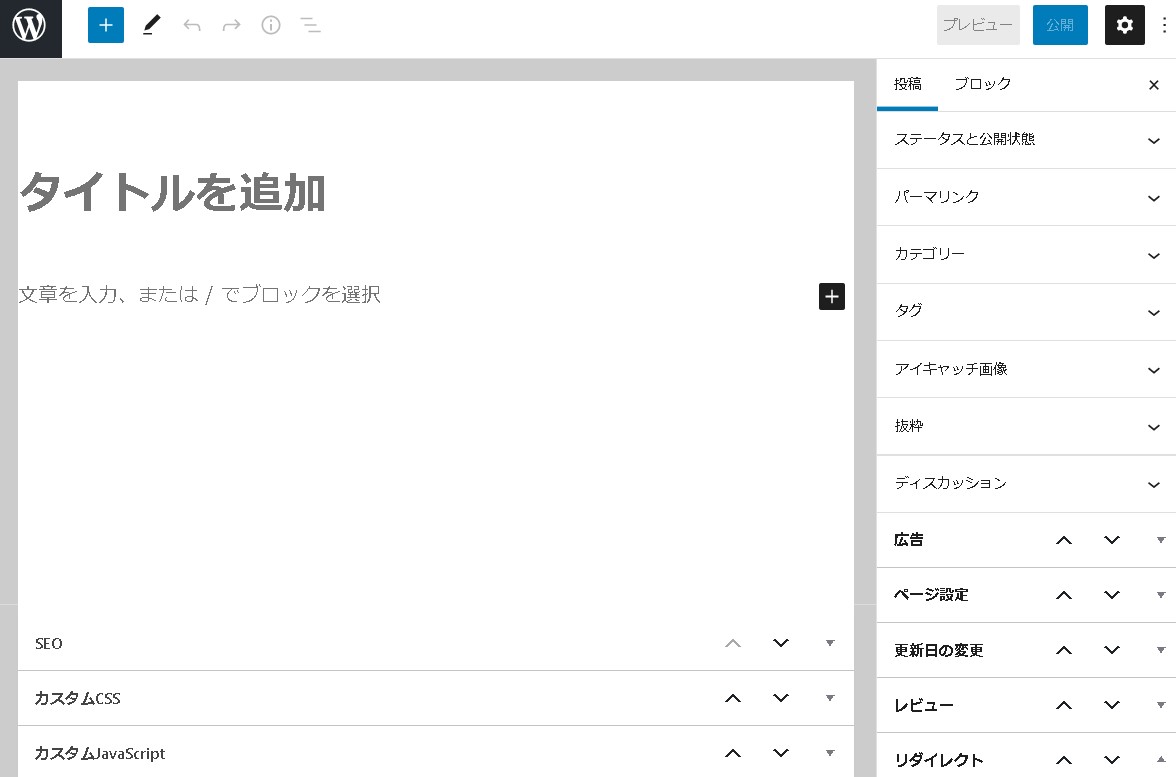Expand the アイキャッチ画像 section
This screenshot has width=1176, height=777.
click(1026, 369)
